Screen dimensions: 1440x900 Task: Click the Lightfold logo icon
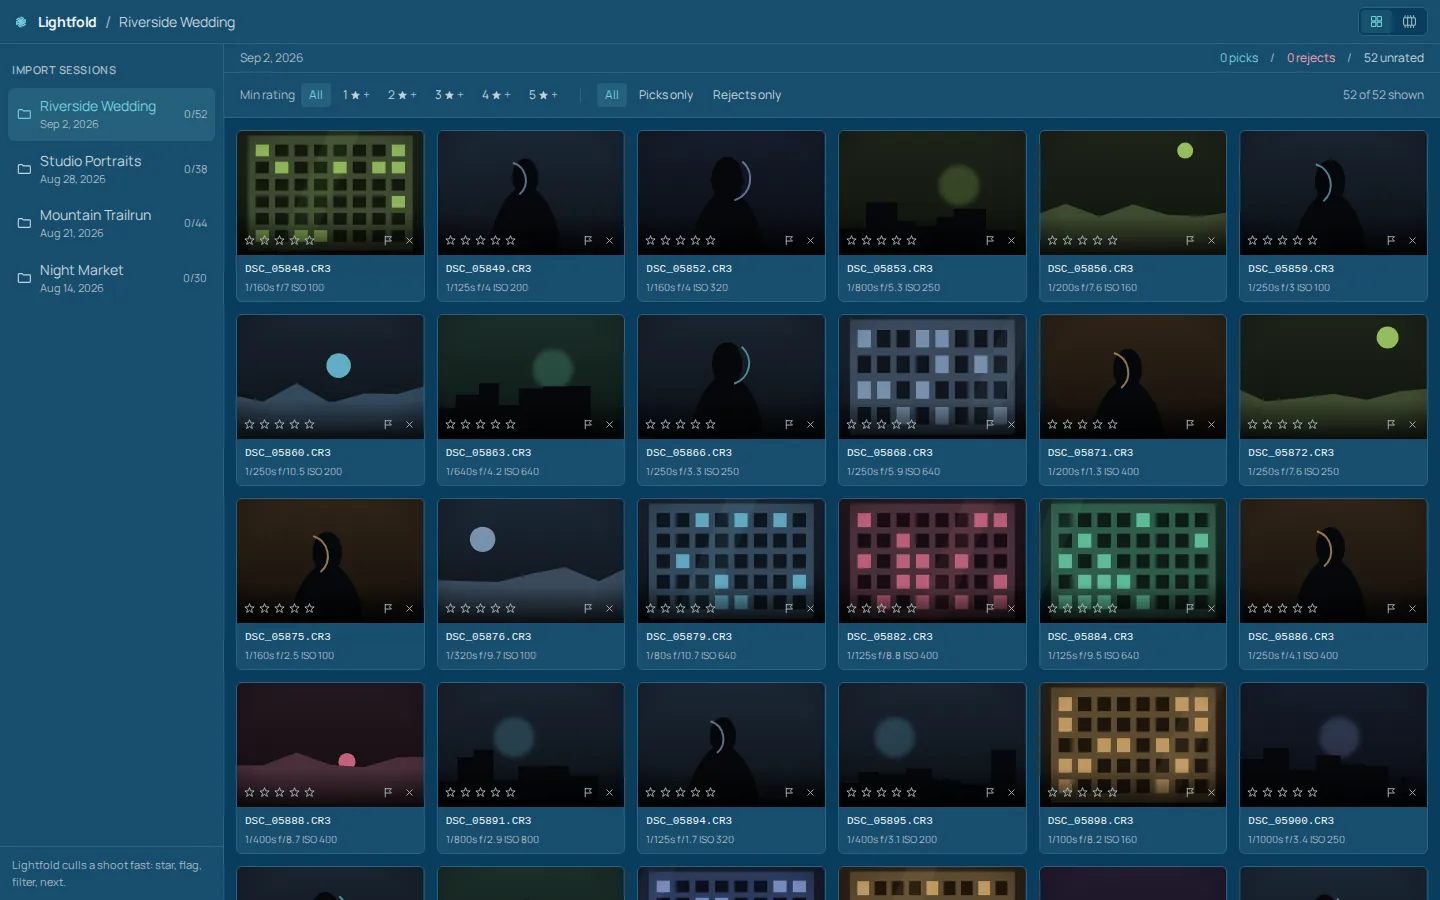coord(21,22)
